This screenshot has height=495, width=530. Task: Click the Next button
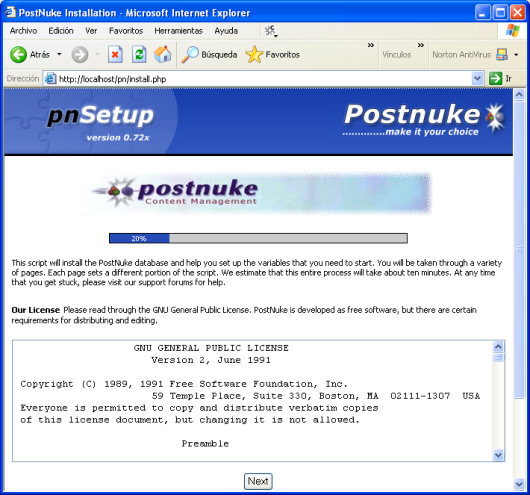pos(258,481)
